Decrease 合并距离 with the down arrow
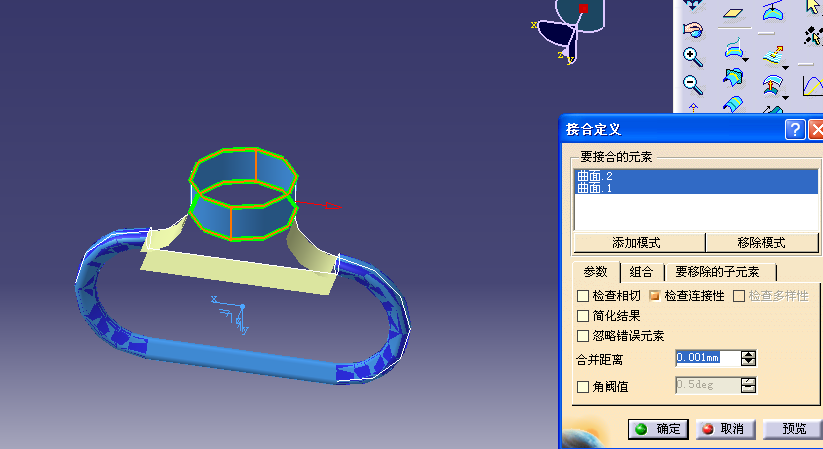823x449 pixels. click(x=748, y=362)
